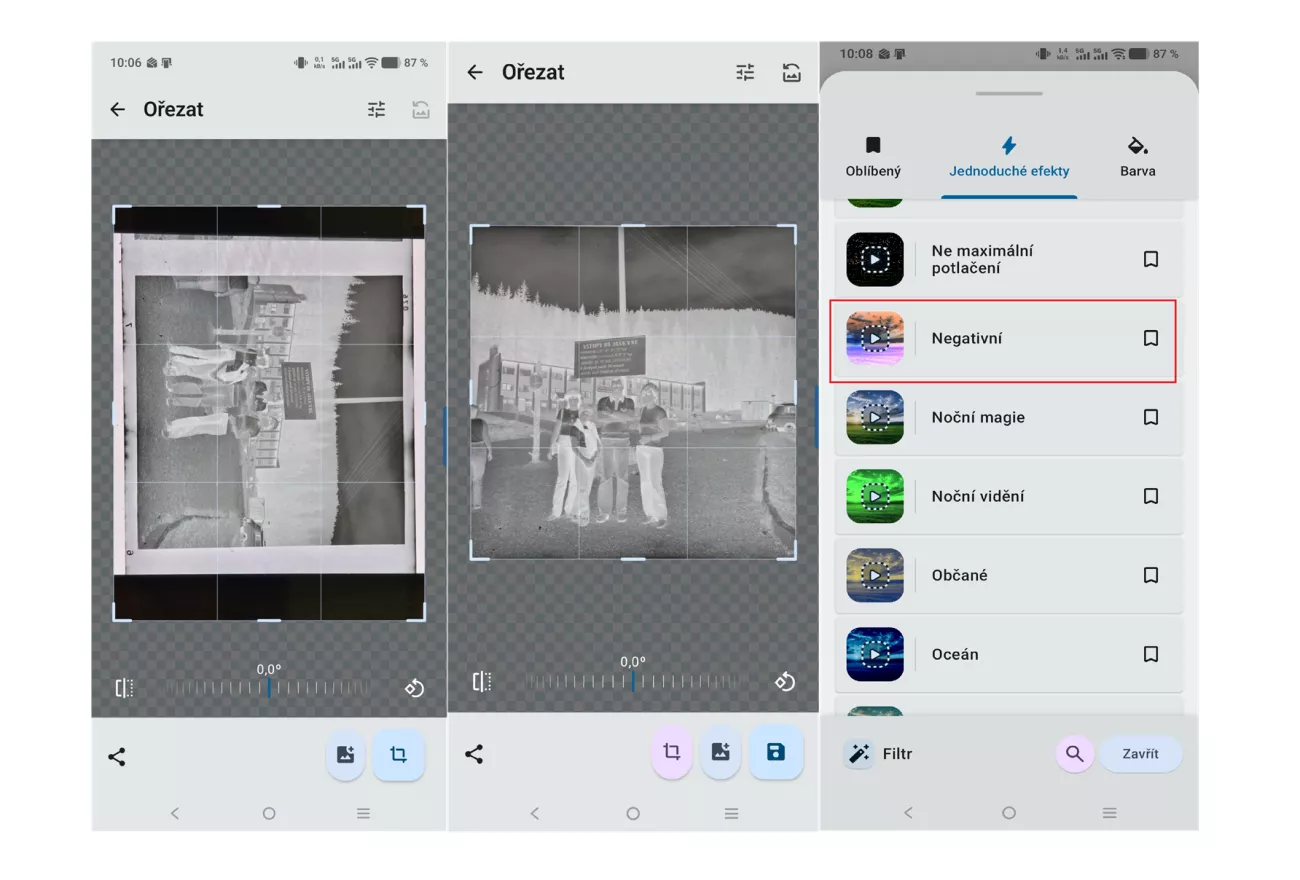Click the rotation angle ruler in second screen
Screen dimensions: 1300x880
coord(634,682)
